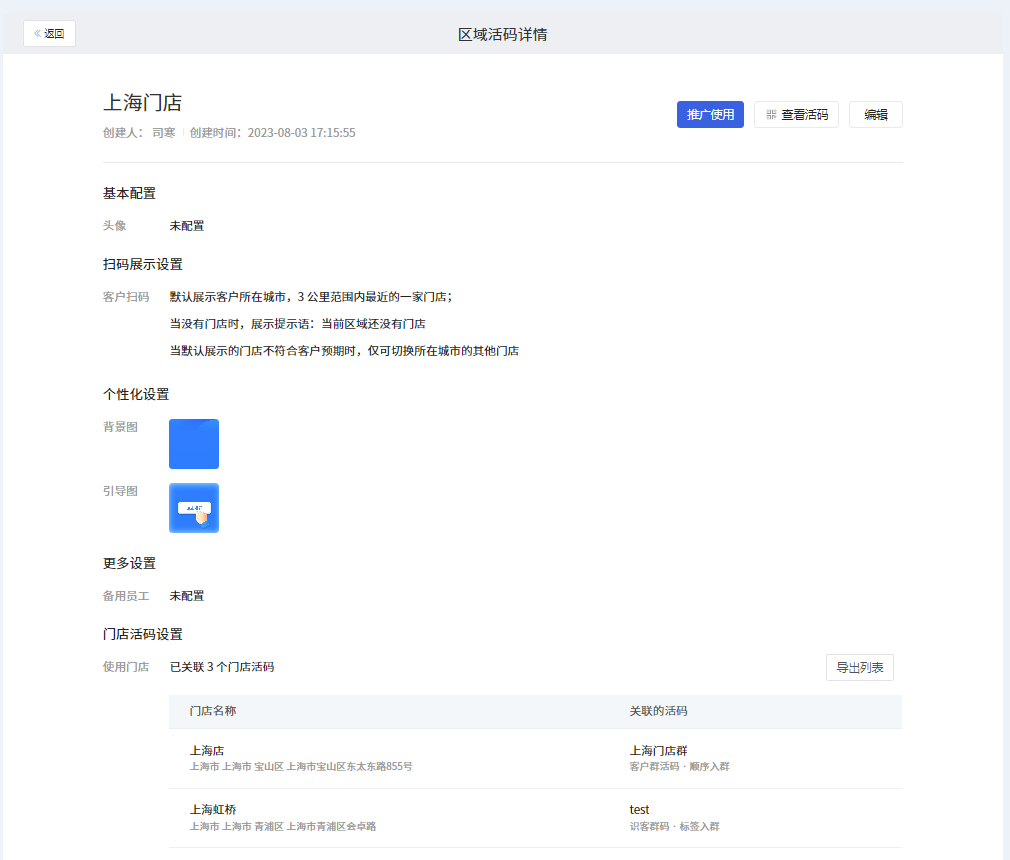
Task: Click the linked code 上海门店群
Action: click(x=658, y=751)
